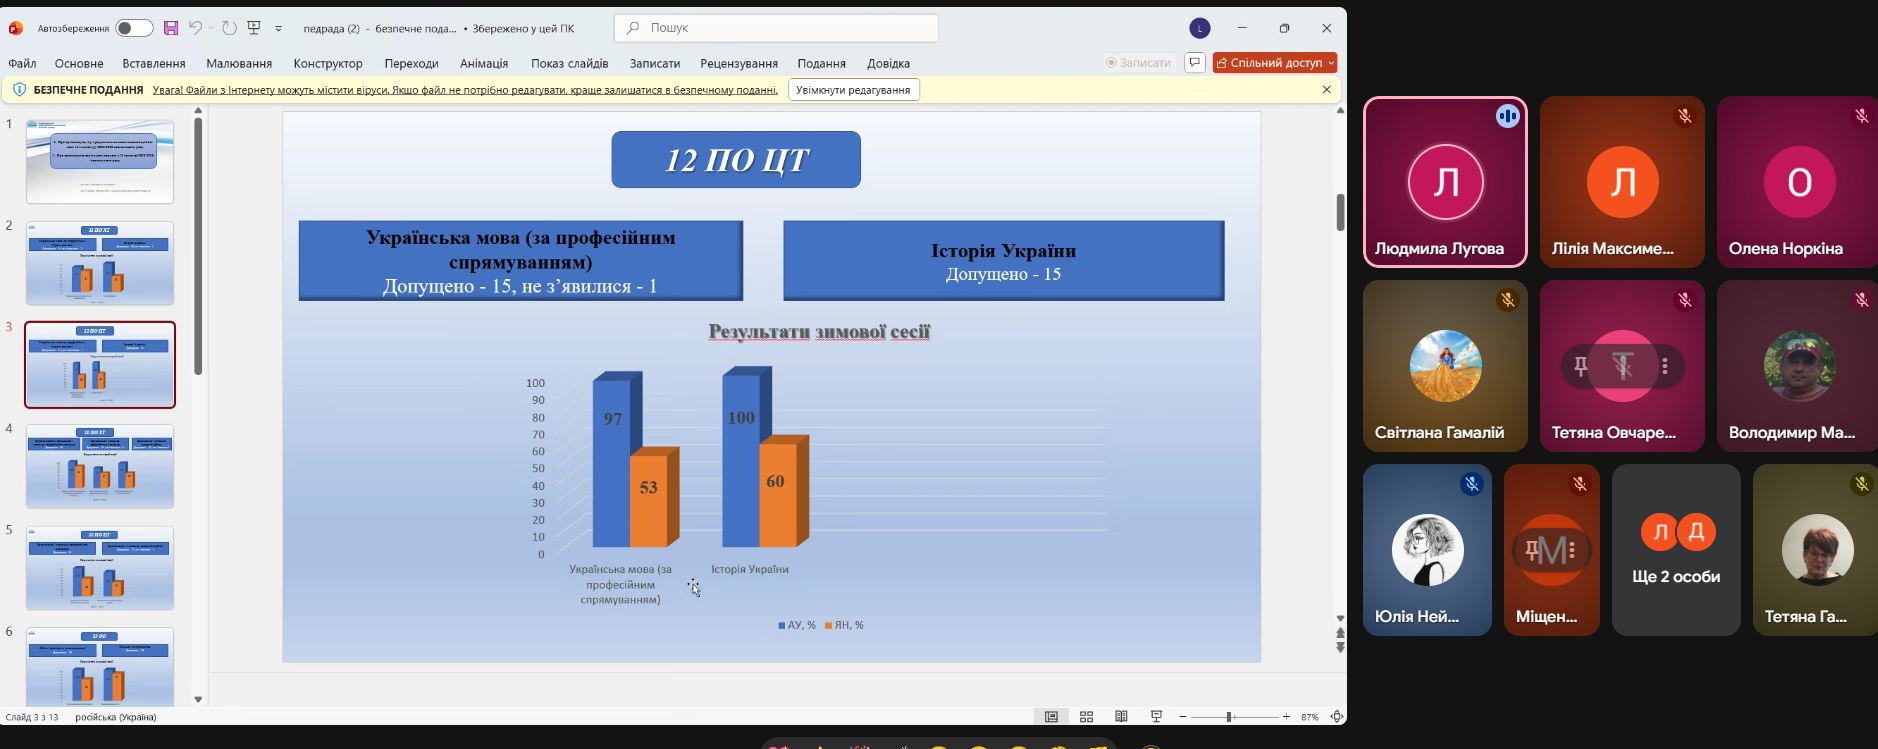Select Normal view toggle in status bar
The width and height of the screenshot is (1878, 749).
coord(1051,717)
